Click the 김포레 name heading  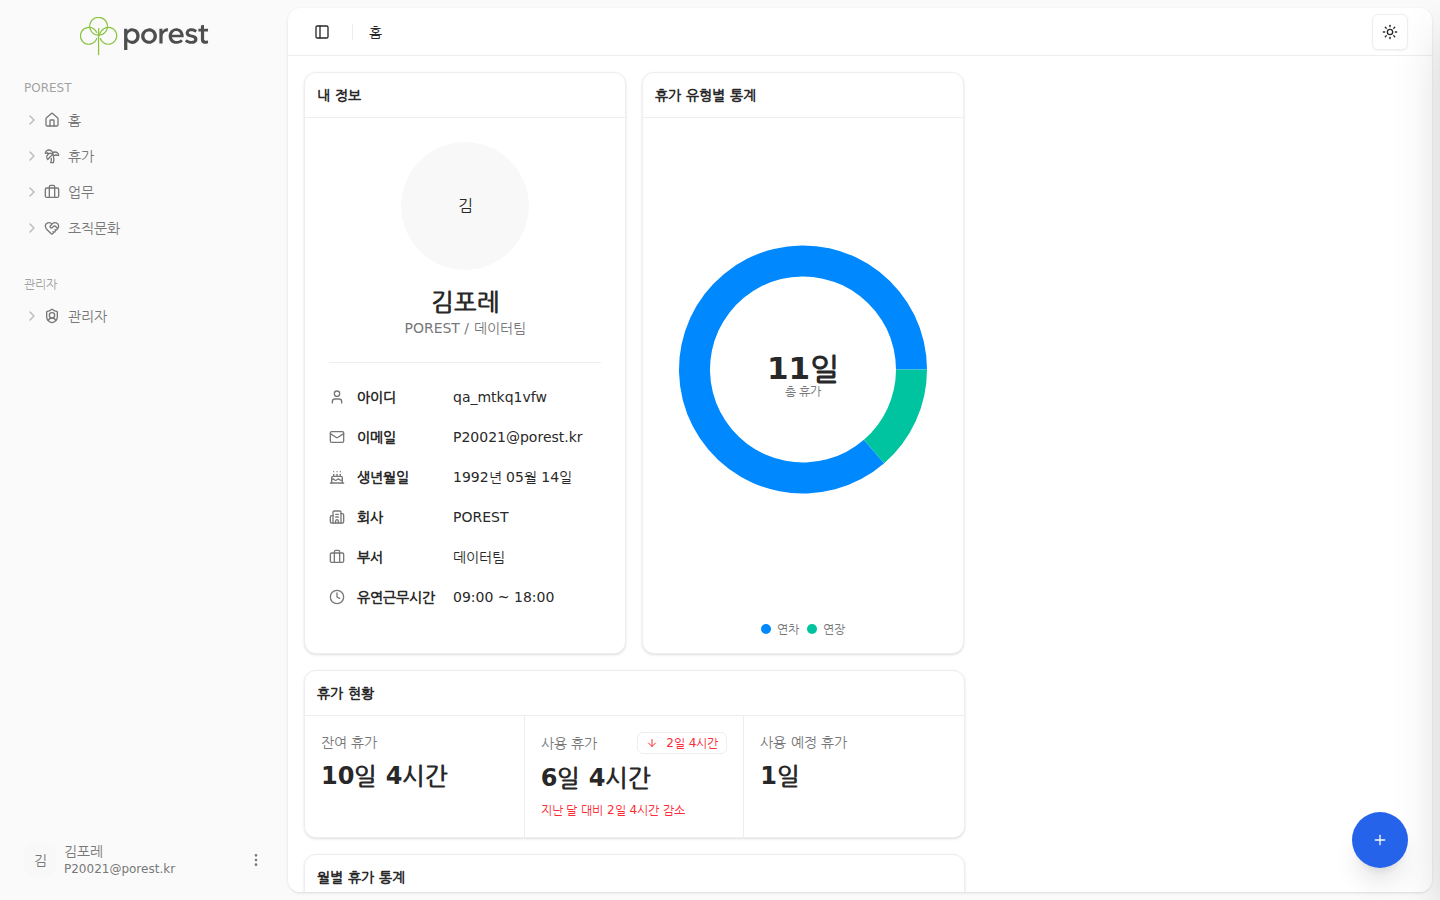coord(465,301)
